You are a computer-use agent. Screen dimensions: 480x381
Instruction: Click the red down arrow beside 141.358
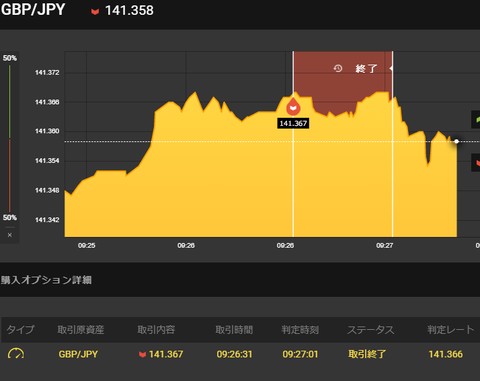click(95, 12)
